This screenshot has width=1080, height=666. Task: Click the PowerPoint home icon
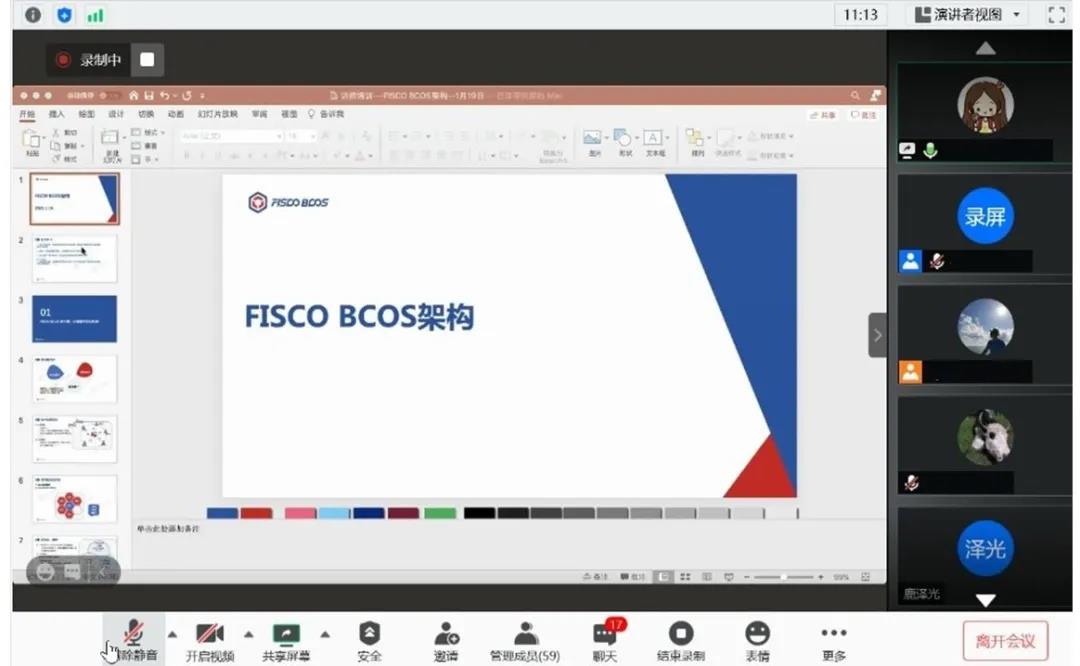pos(134,95)
